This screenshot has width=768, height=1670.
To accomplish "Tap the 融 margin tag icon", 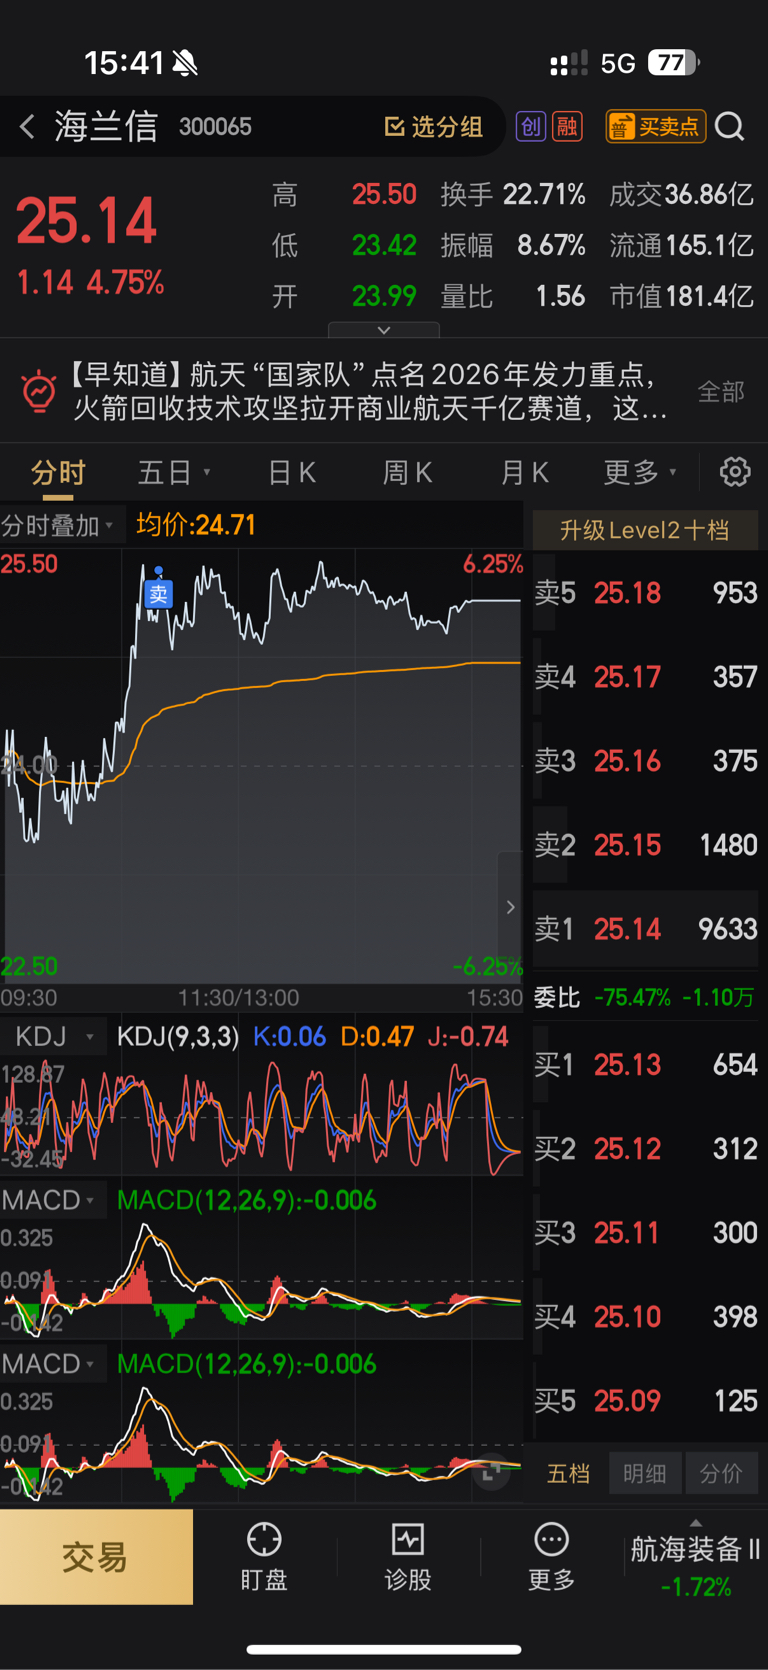I will tap(568, 127).
